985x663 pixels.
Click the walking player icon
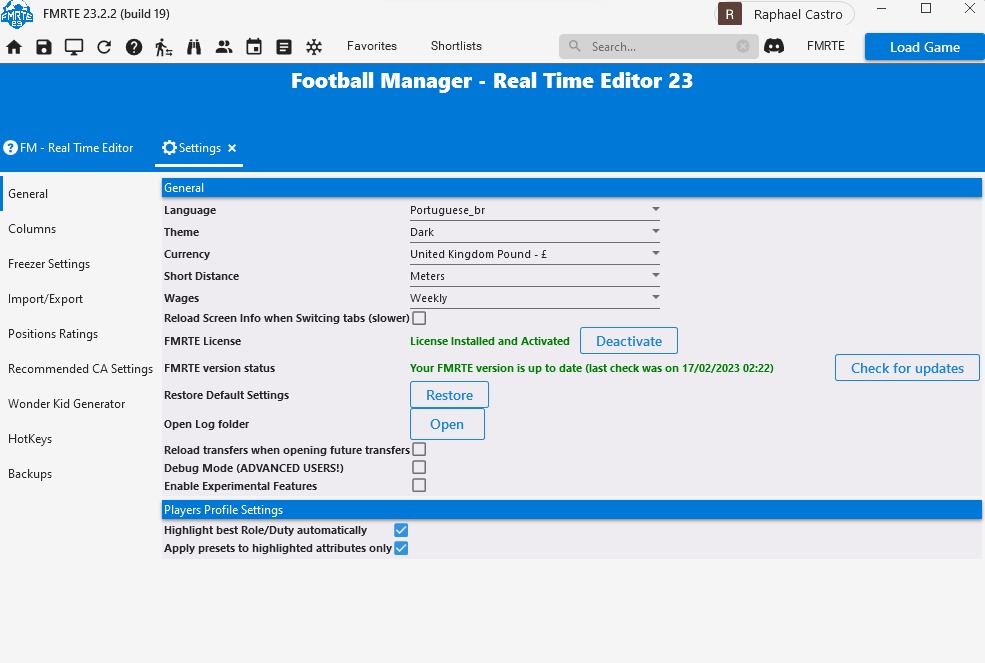(x=163, y=47)
